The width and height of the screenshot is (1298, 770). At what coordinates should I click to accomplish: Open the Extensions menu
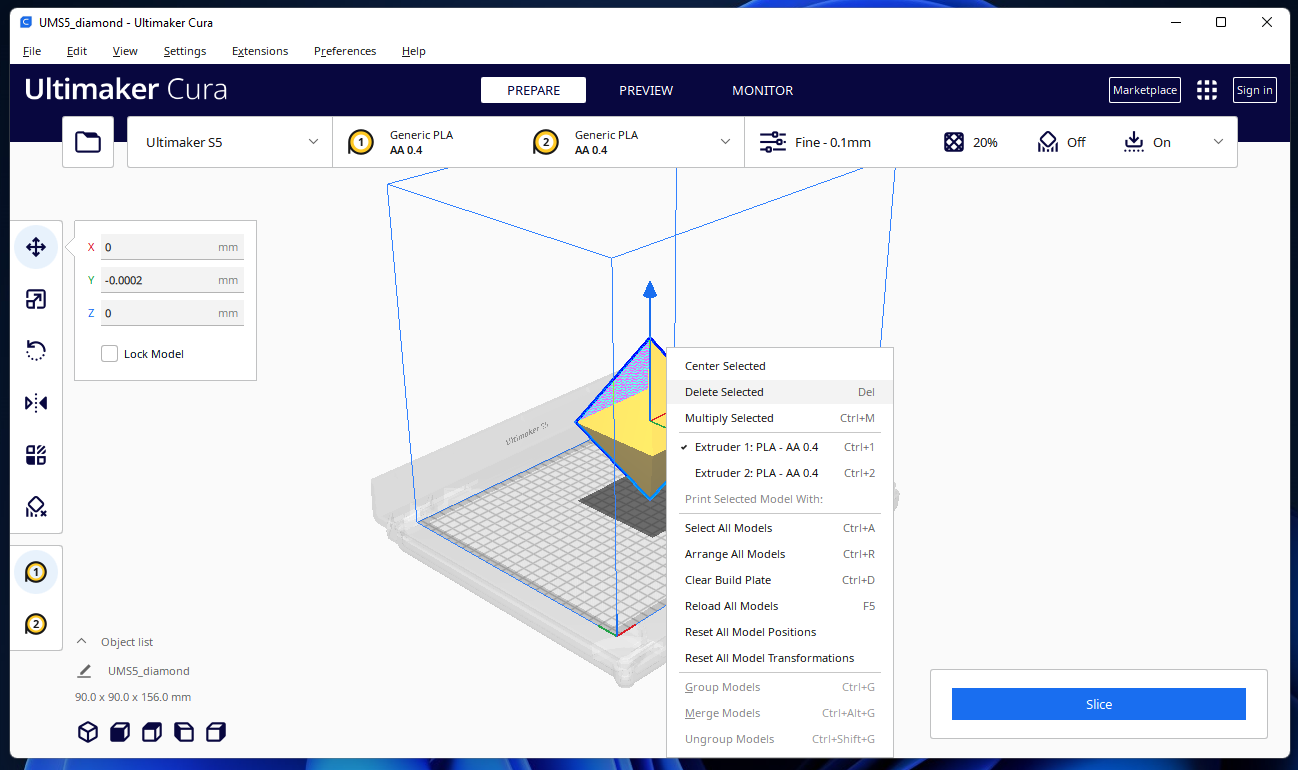(x=260, y=51)
